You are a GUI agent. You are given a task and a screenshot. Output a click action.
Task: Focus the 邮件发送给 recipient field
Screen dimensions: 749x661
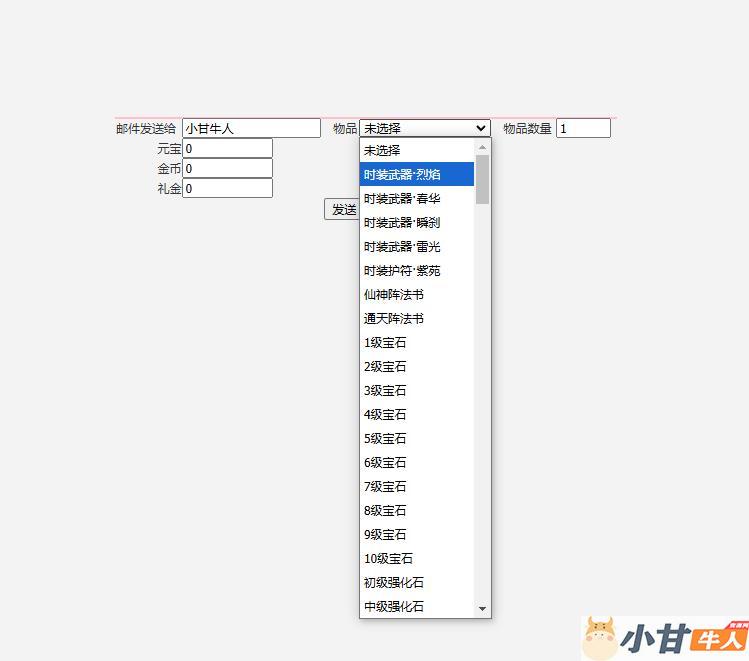[251, 128]
